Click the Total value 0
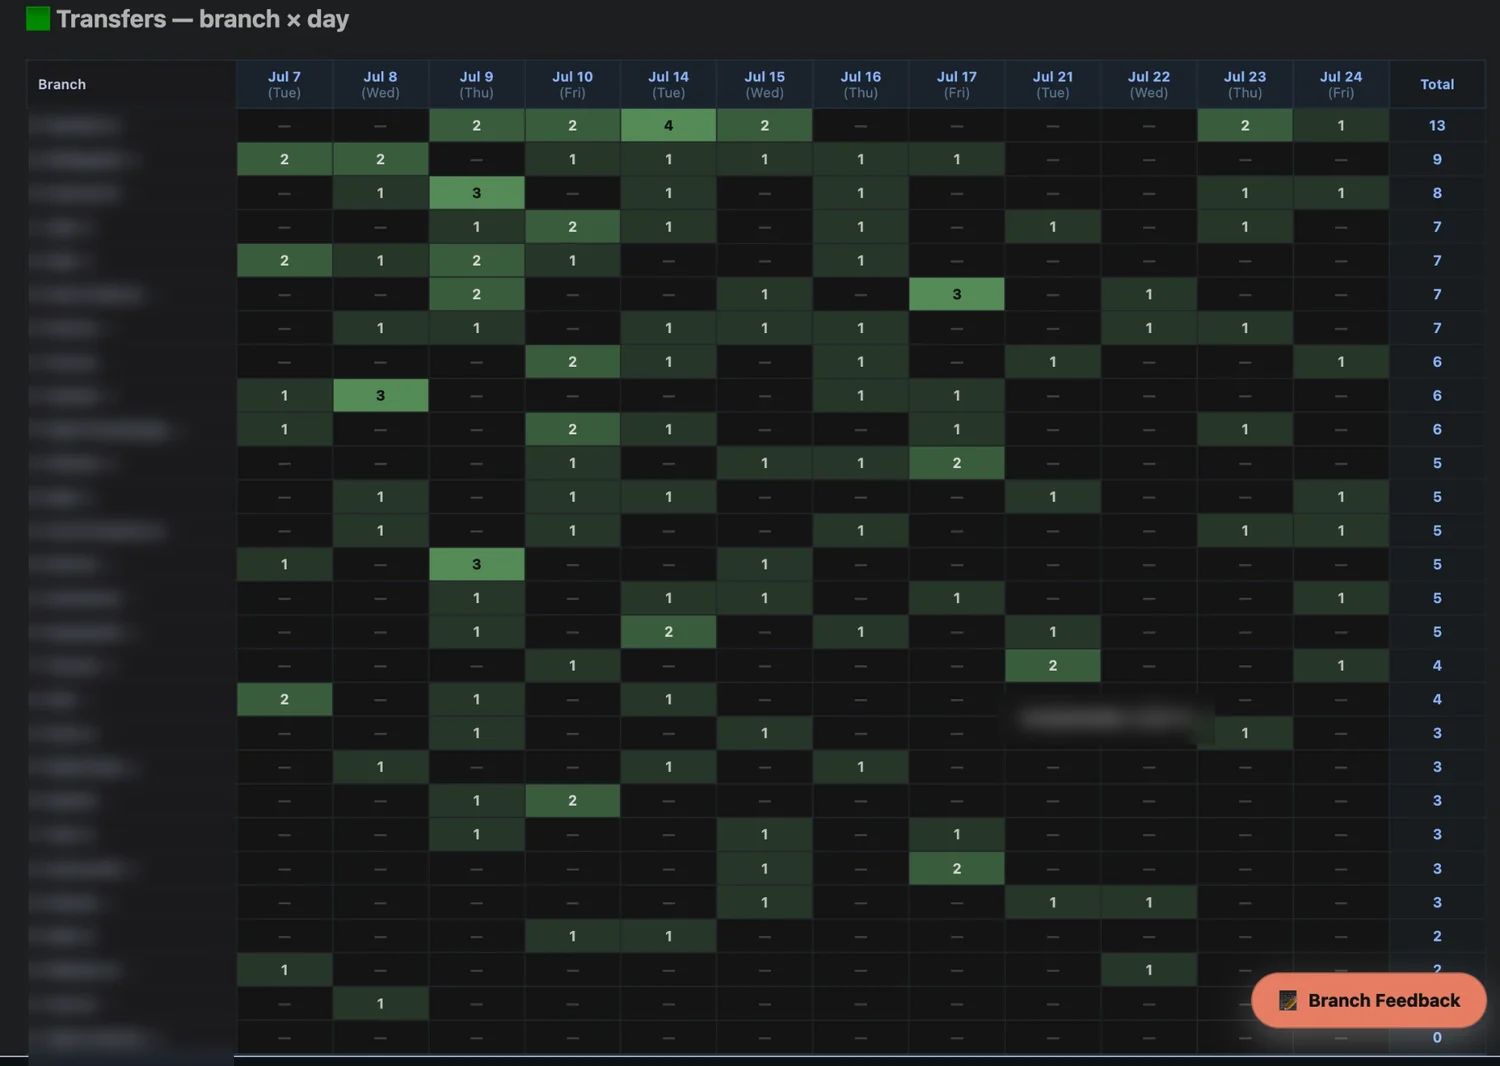 (x=1437, y=1037)
